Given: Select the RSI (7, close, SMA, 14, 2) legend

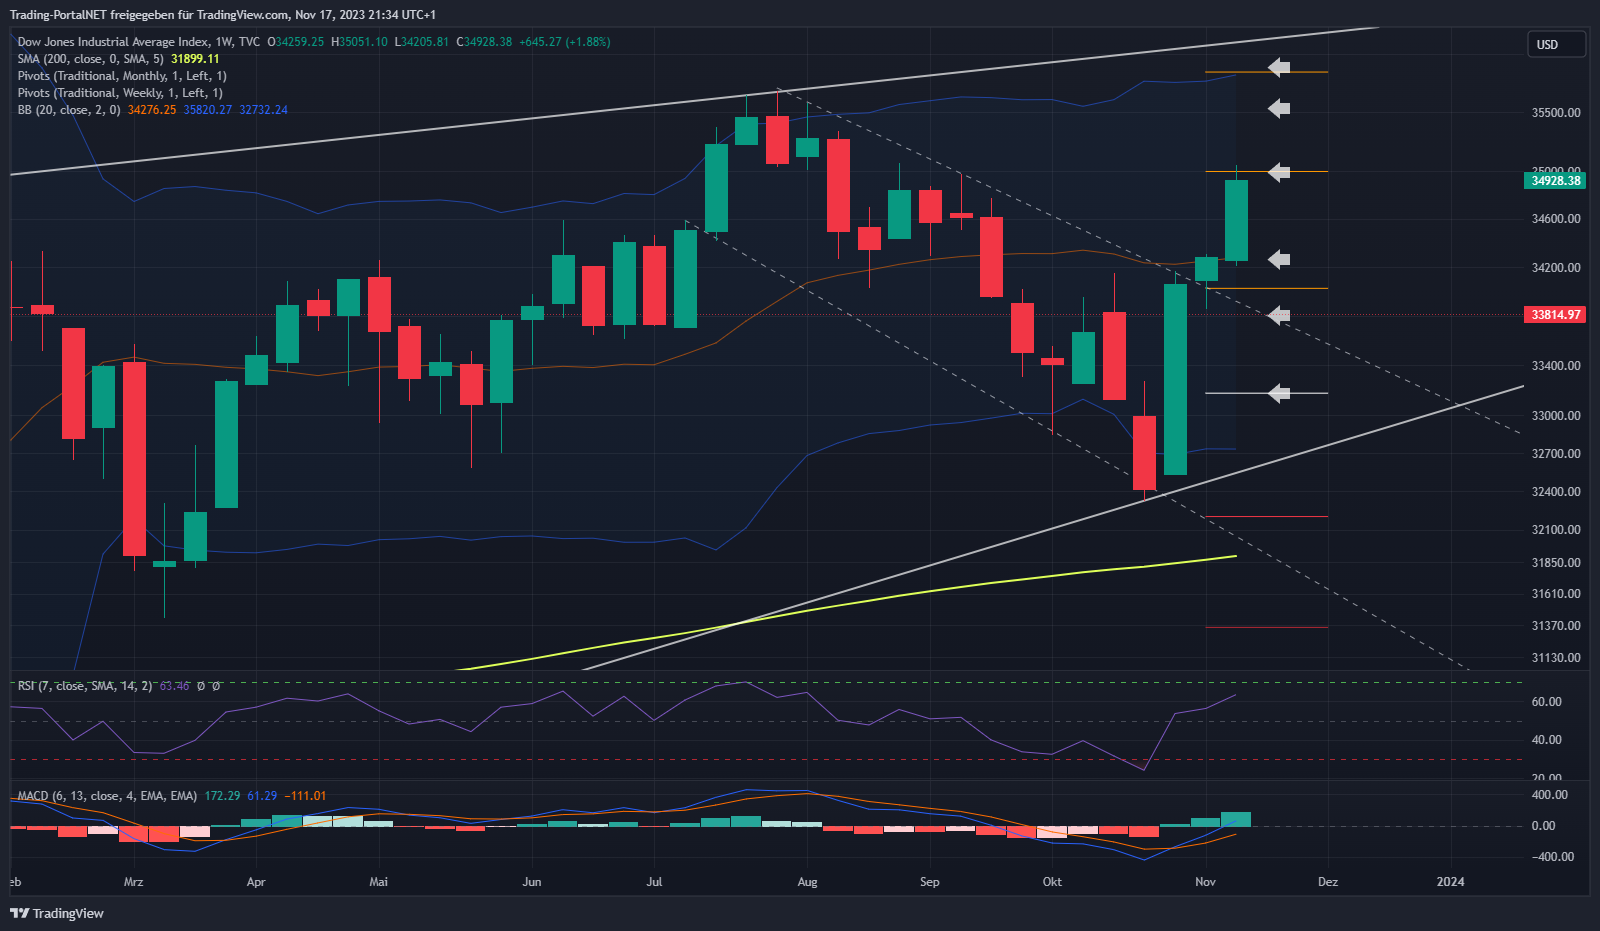Looking at the screenshot, I should 85,686.
